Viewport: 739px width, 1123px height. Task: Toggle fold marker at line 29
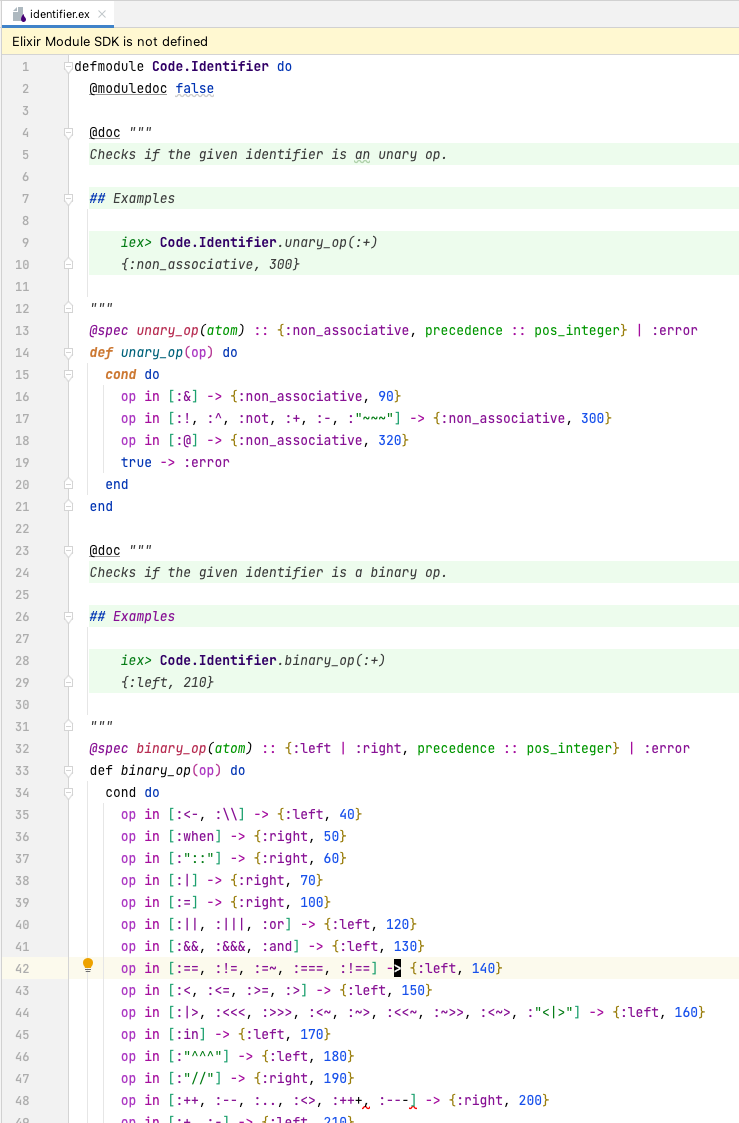pos(69,683)
